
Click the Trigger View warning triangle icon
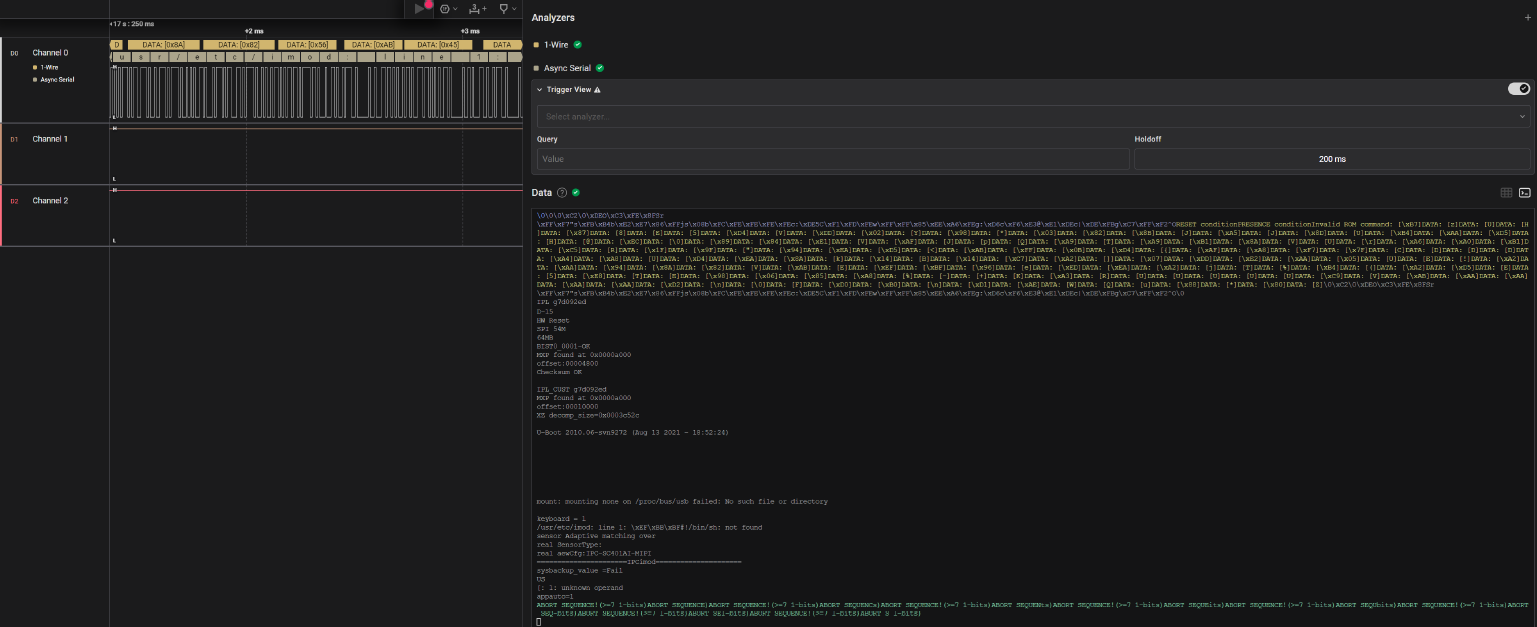tap(597, 89)
